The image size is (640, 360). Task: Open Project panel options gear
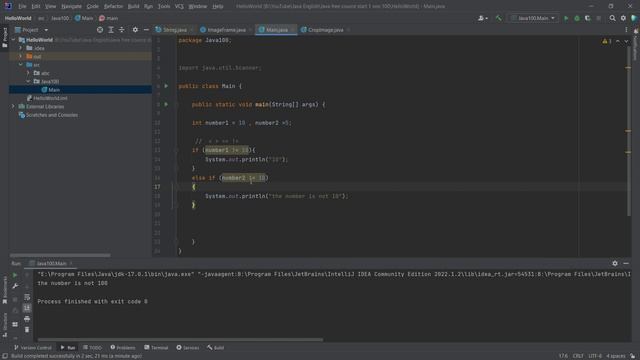pyautogui.click(x=135, y=30)
